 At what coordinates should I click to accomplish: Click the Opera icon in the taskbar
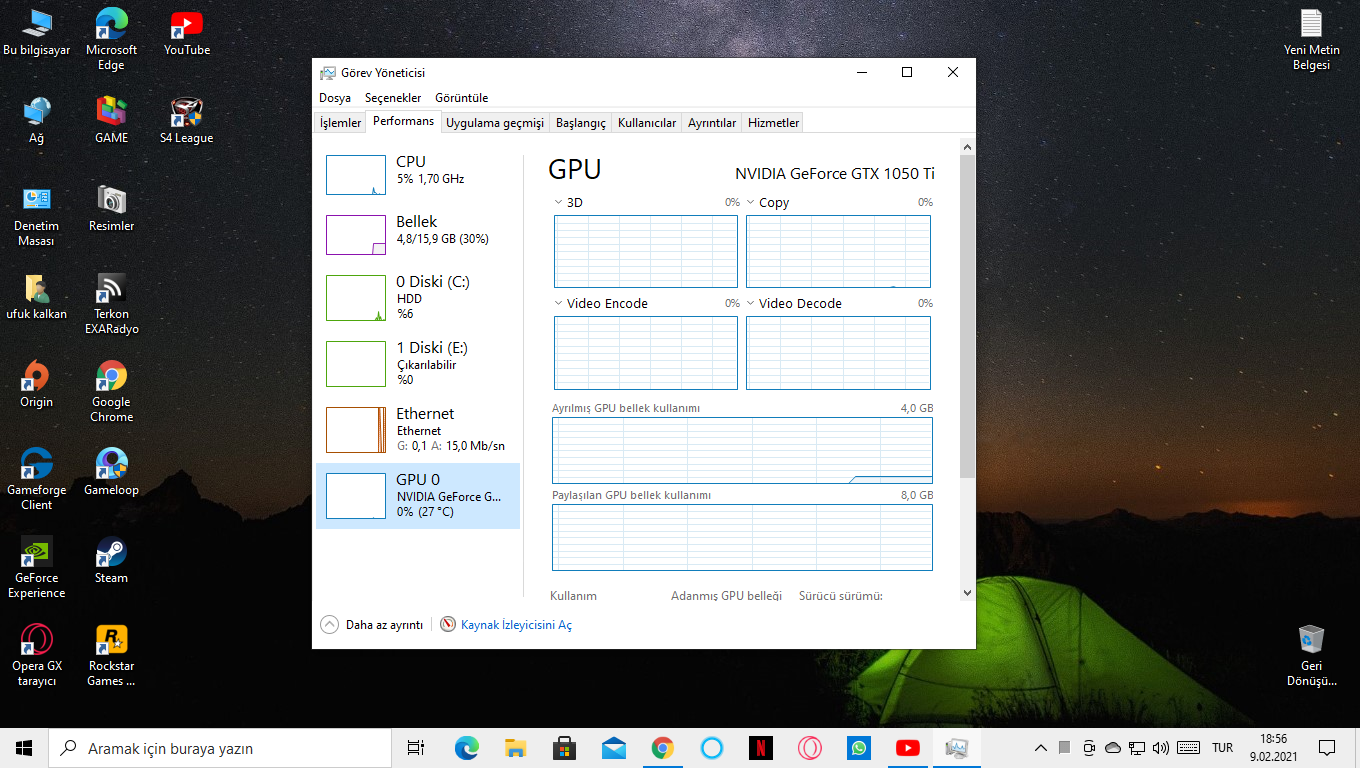click(810, 748)
